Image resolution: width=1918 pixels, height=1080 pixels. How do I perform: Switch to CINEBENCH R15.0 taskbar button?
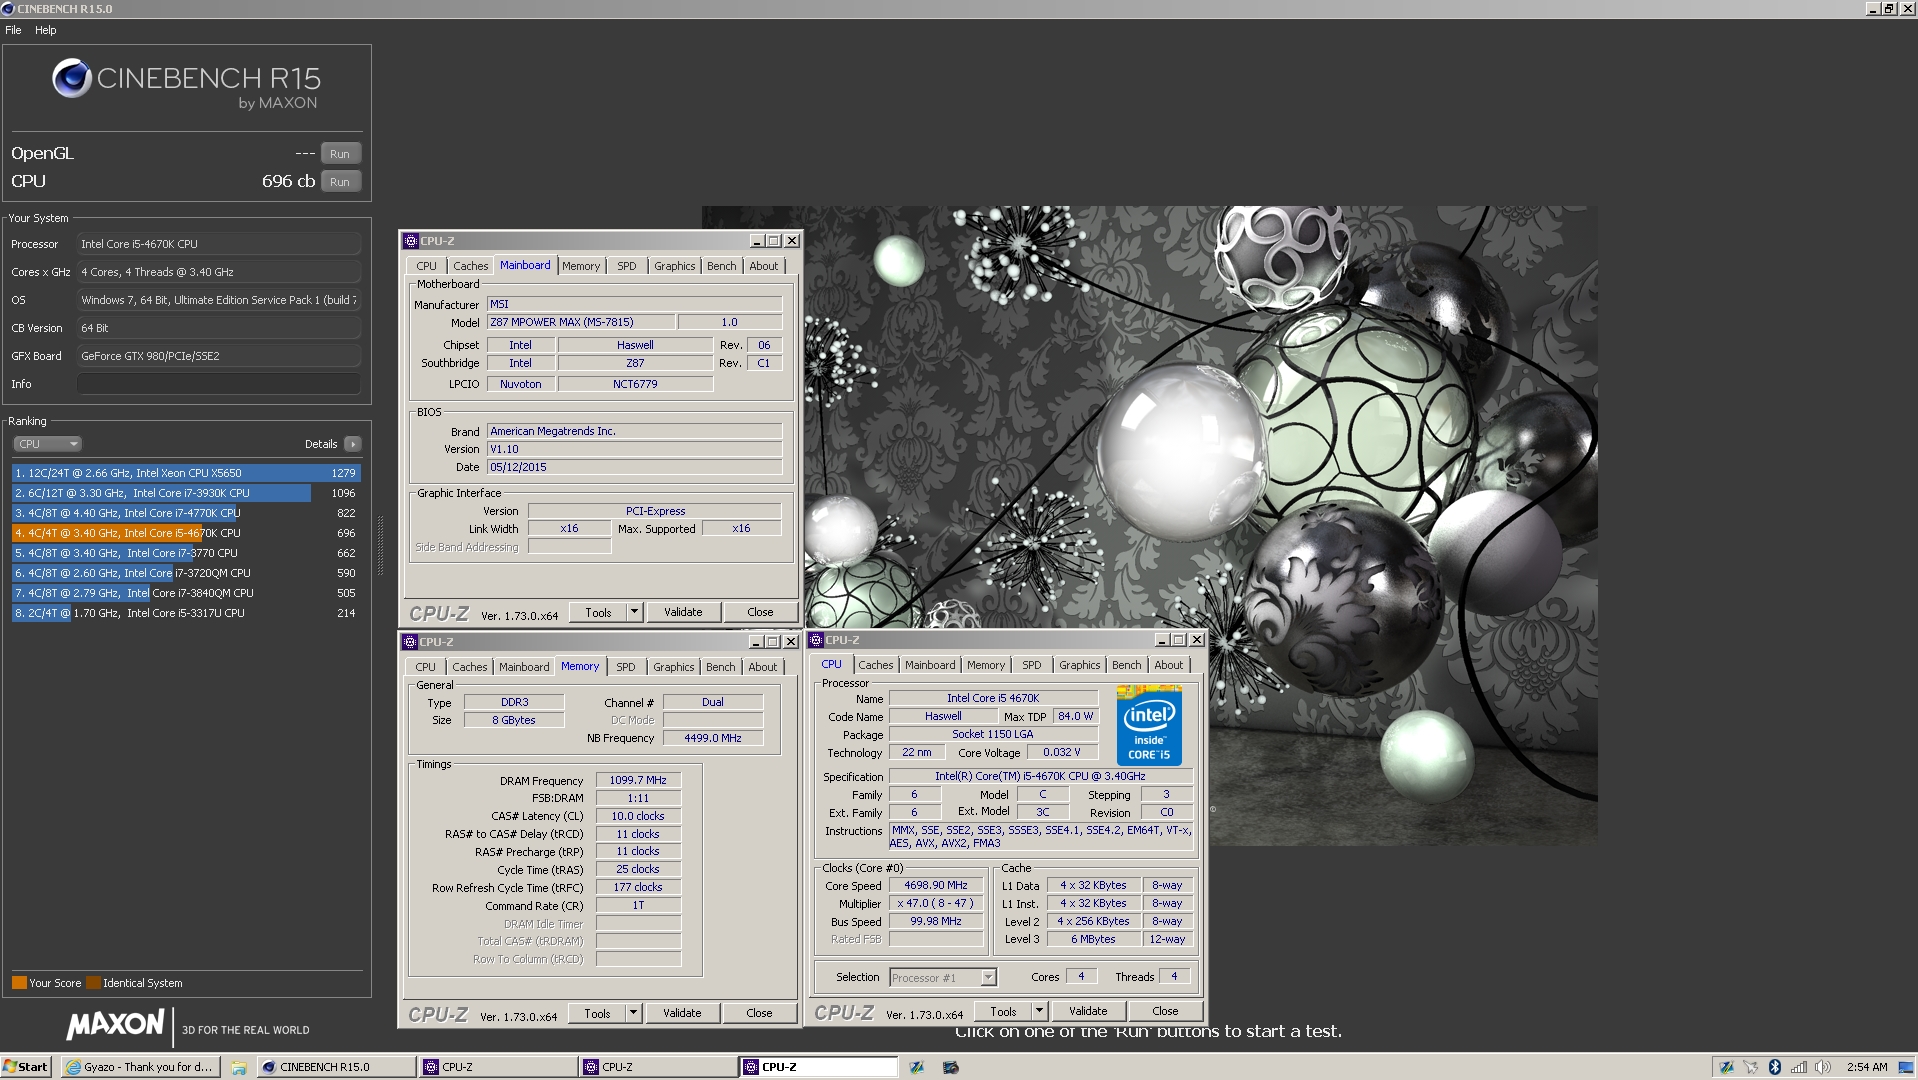point(337,1067)
